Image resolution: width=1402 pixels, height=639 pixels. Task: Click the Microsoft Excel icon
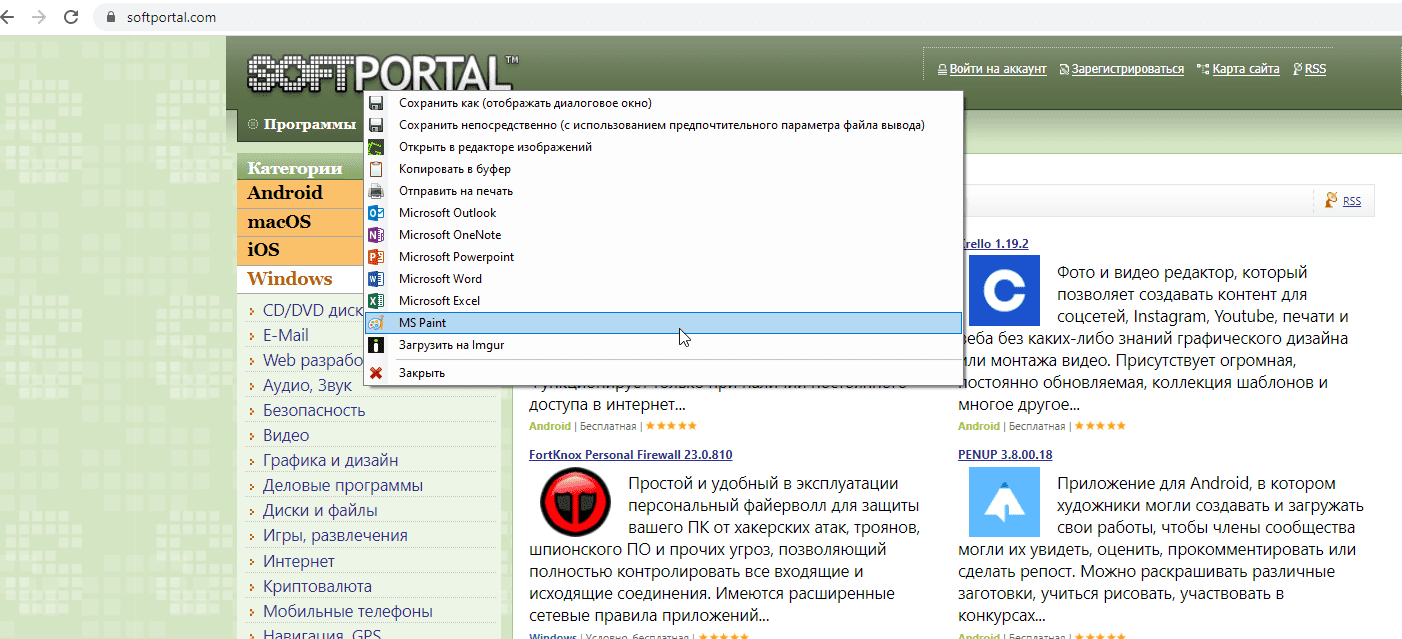pos(376,301)
